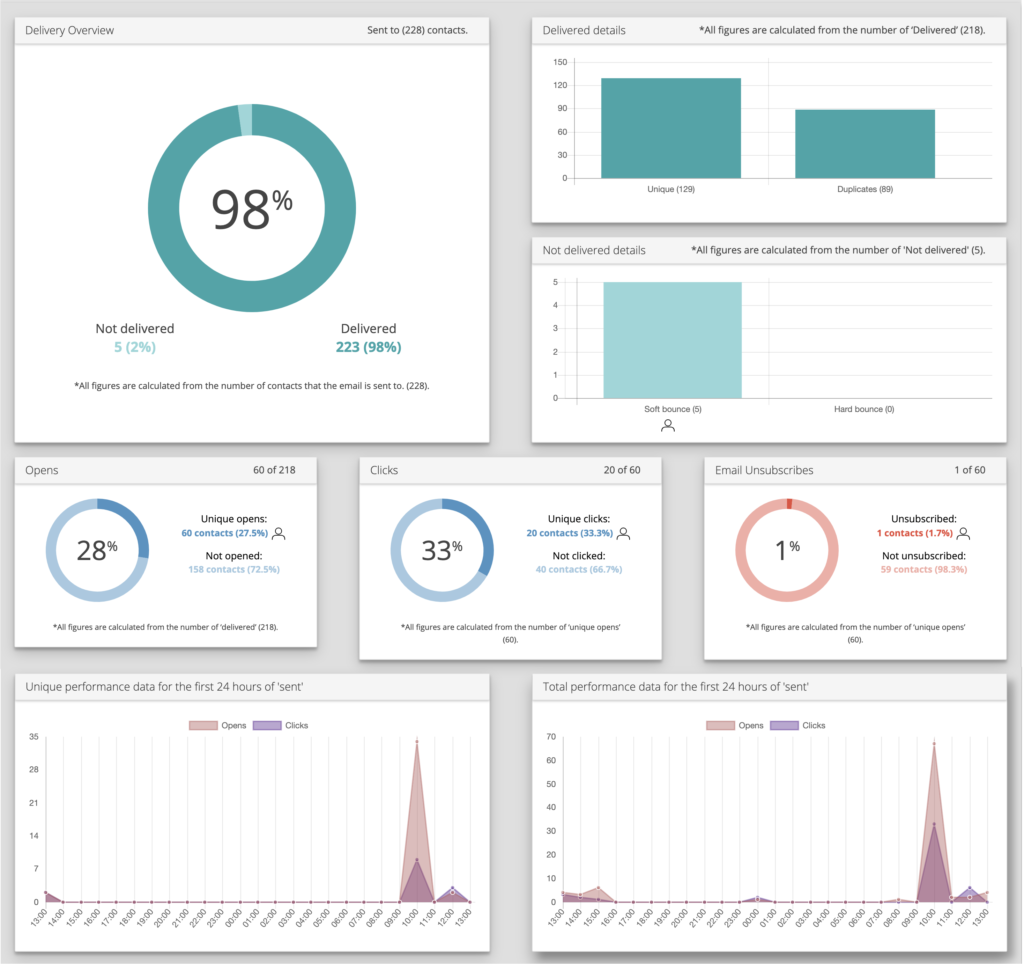Click the Not delivered details panel title
Screen dimensions: 1024x964
tap(594, 250)
